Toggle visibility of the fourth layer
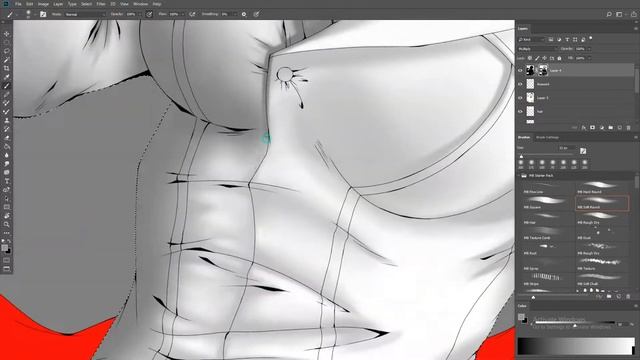Screen dimensions: 640x360 tap(520, 111)
